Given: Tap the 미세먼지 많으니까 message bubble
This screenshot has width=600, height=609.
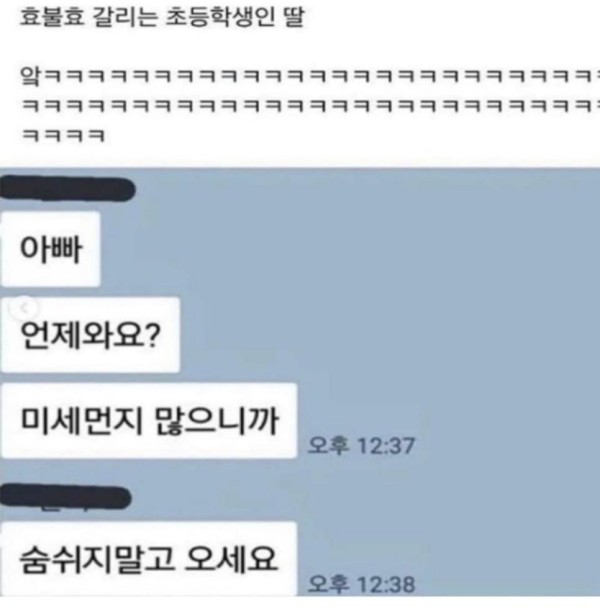Looking at the screenshot, I should point(148,421).
